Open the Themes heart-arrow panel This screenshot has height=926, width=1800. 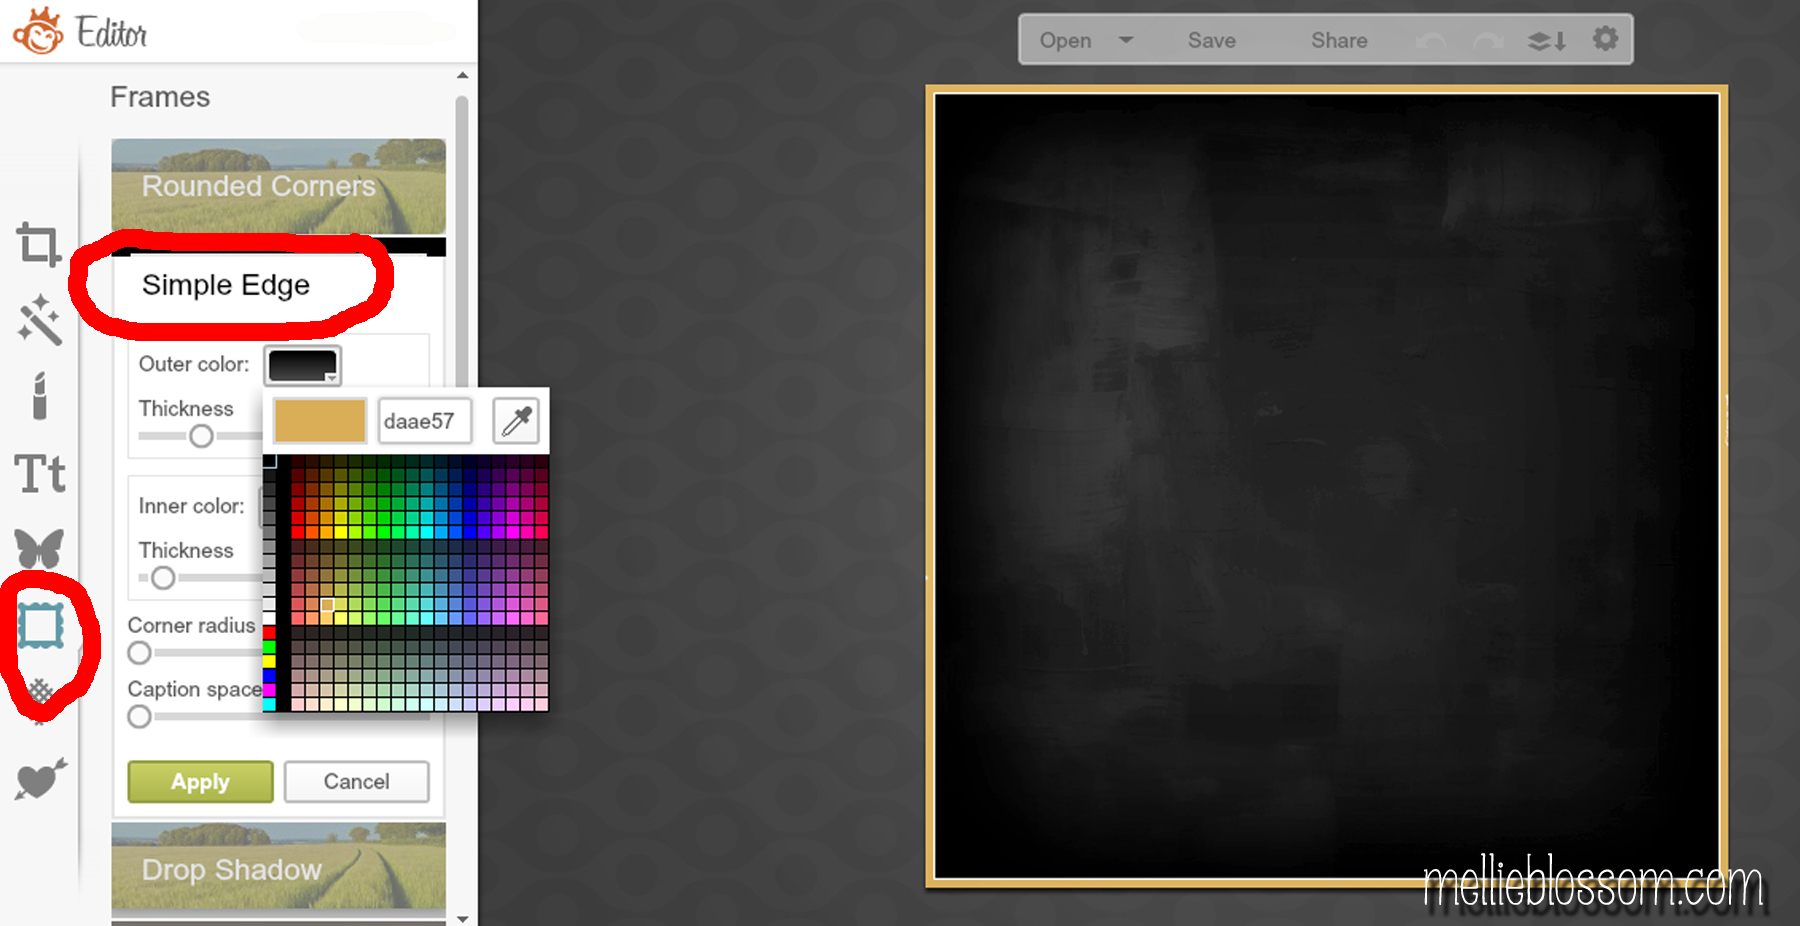coord(40,781)
